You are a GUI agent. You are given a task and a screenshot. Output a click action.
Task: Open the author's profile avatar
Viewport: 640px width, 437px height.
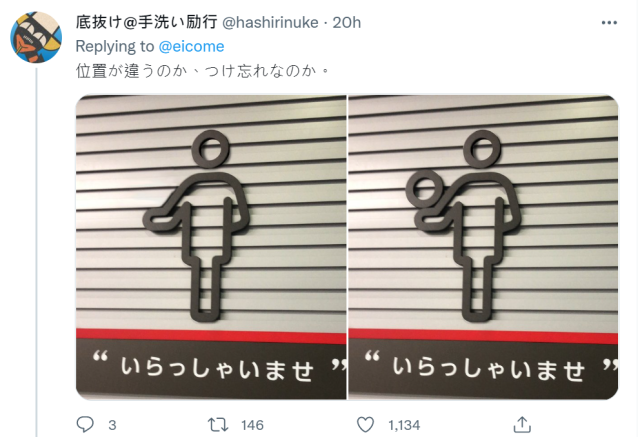coord(36,37)
